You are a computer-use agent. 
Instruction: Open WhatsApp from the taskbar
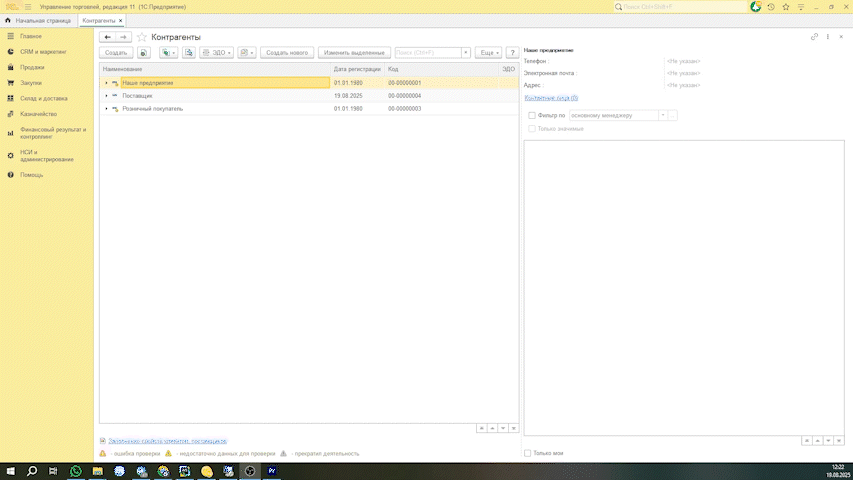[76, 471]
